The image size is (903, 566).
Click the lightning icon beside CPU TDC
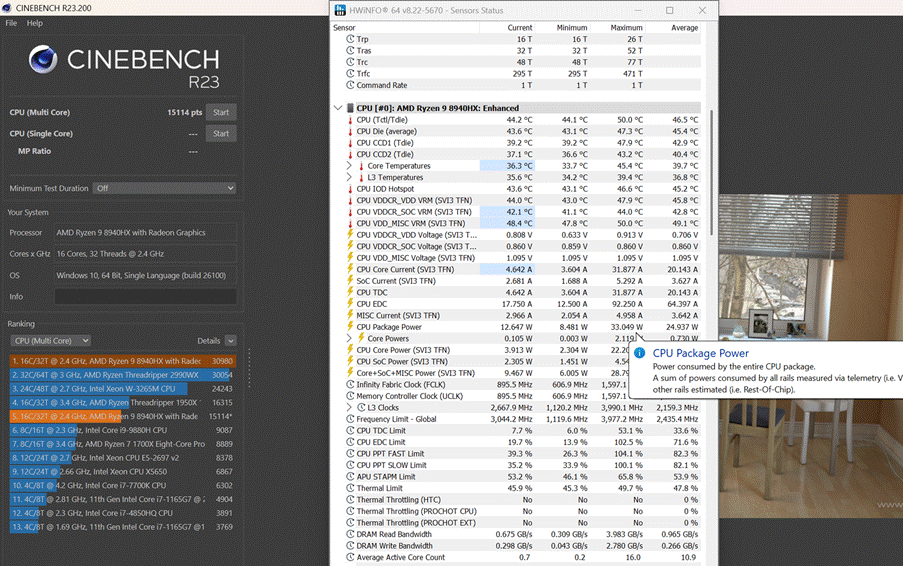click(350, 292)
